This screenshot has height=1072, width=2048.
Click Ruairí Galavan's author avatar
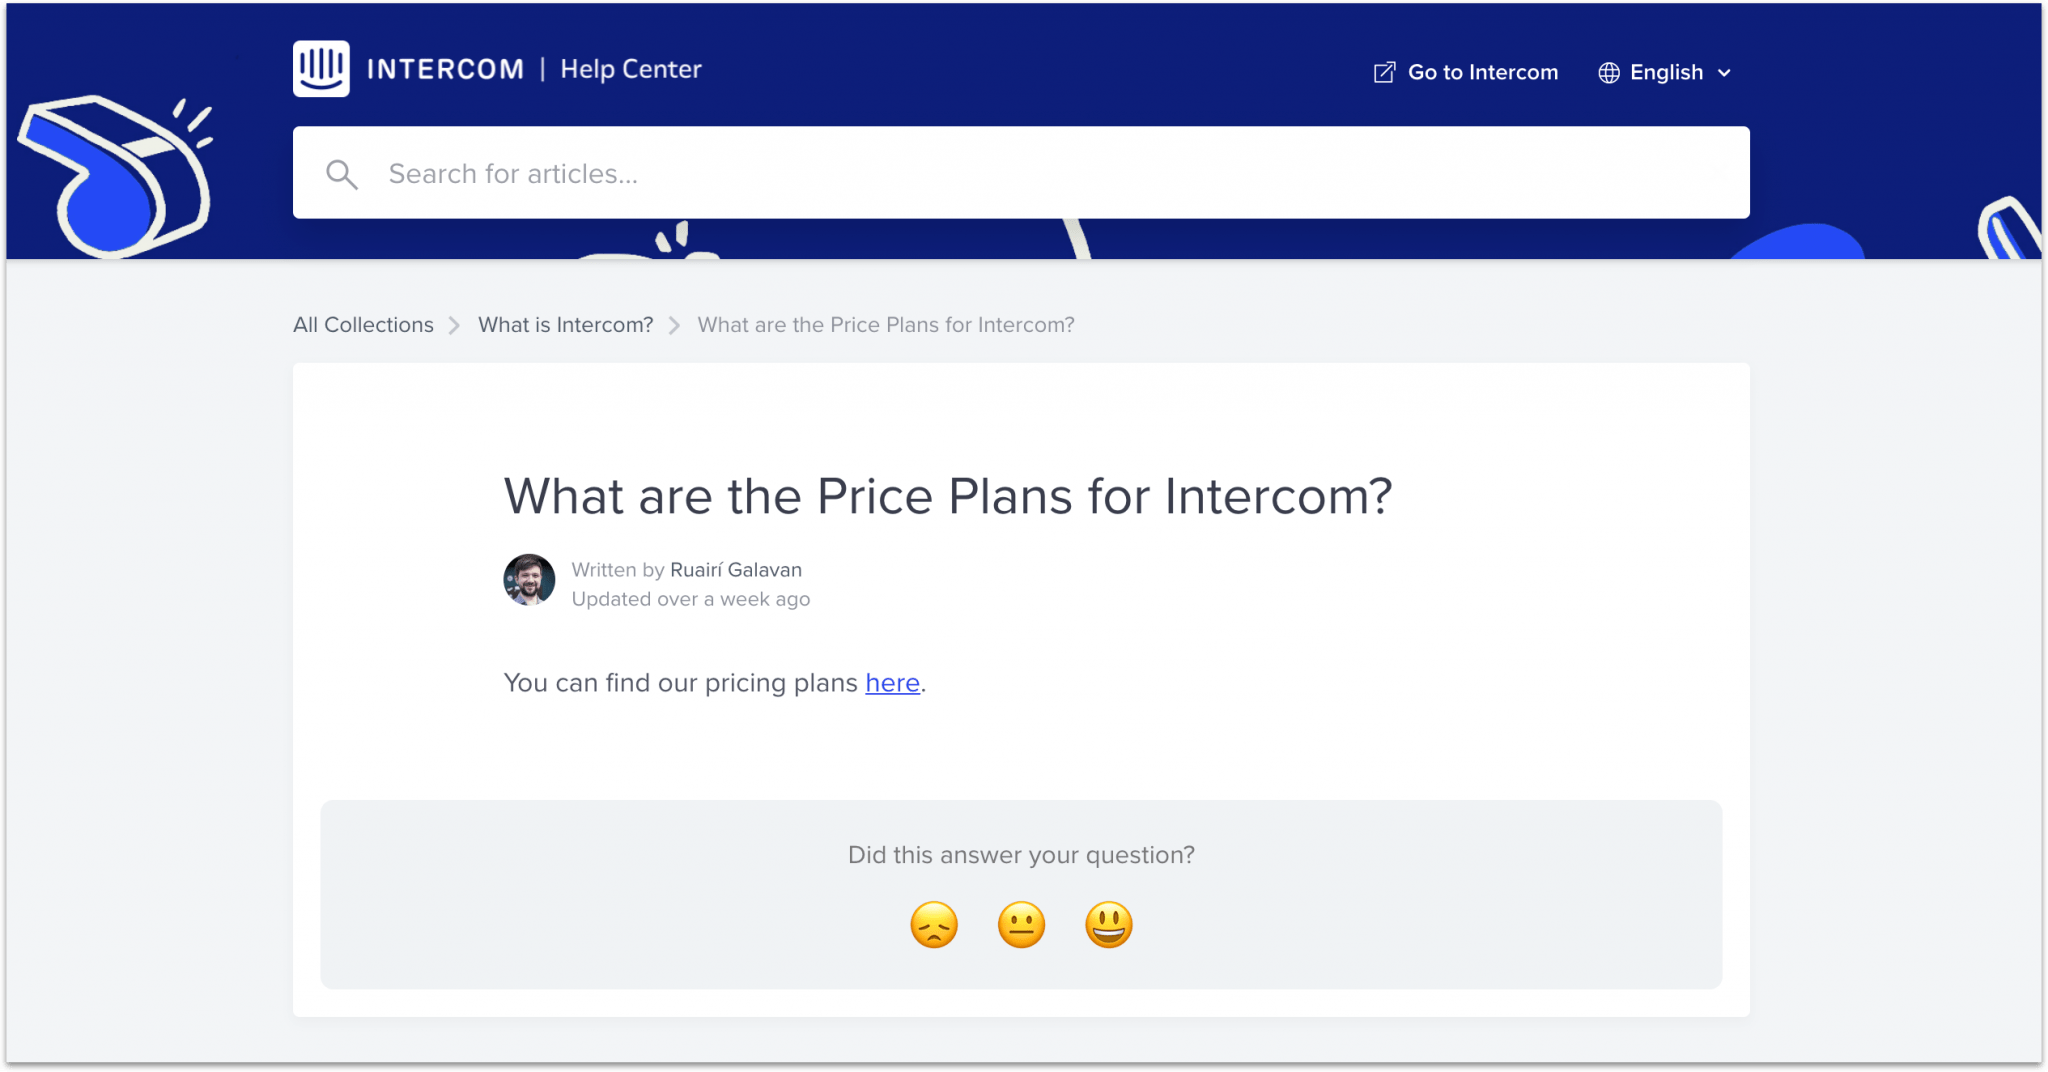[x=529, y=580]
